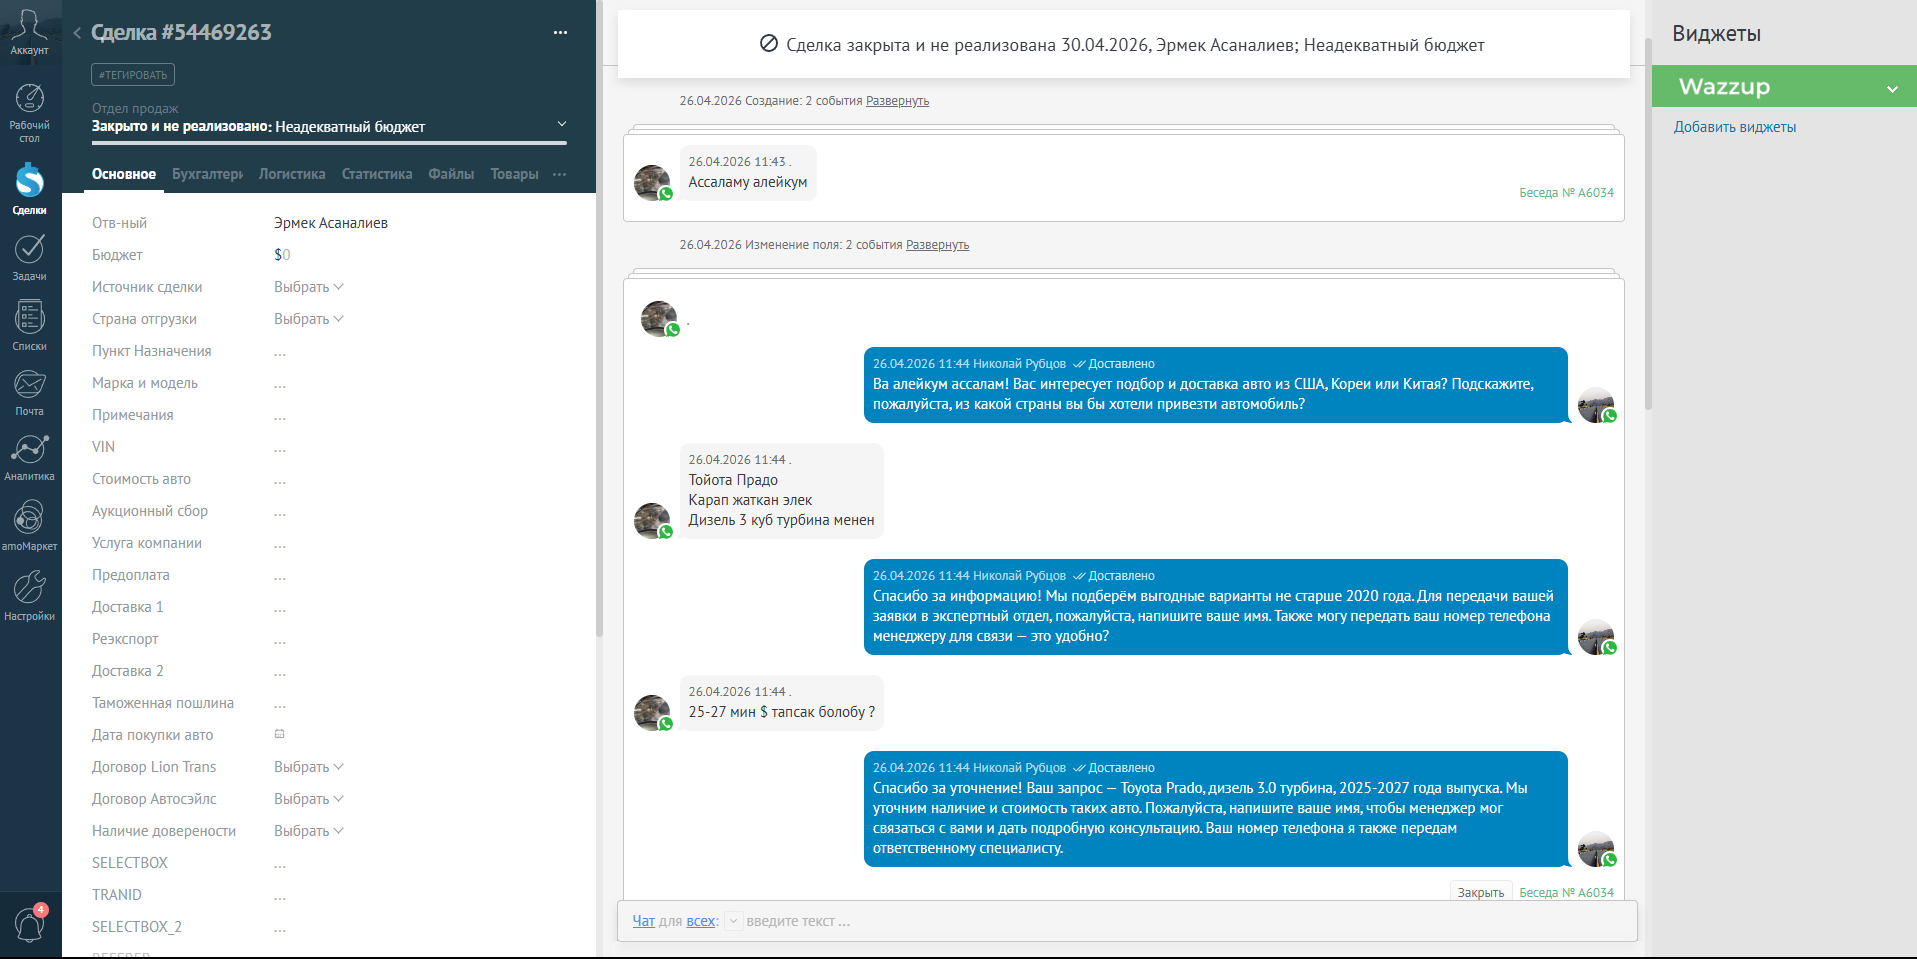Switch to the Товары tab
Image resolution: width=1917 pixels, height=959 pixels.
point(514,174)
